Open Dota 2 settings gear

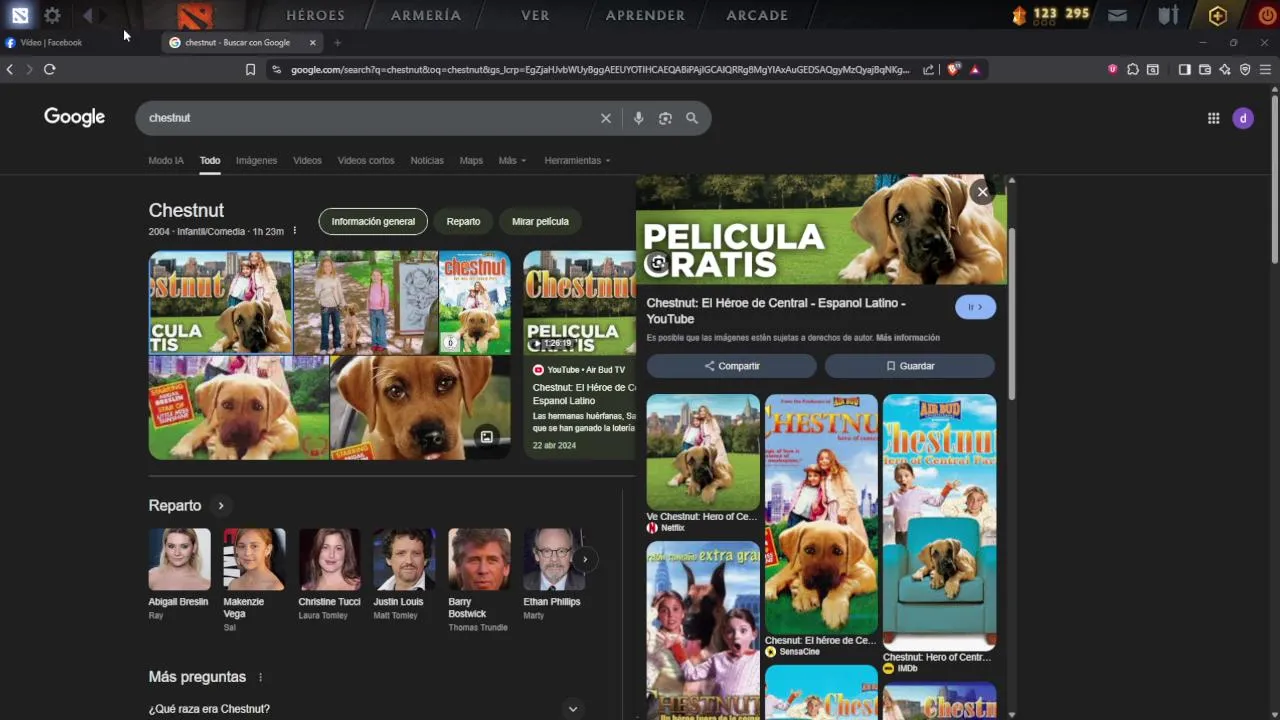52,15
